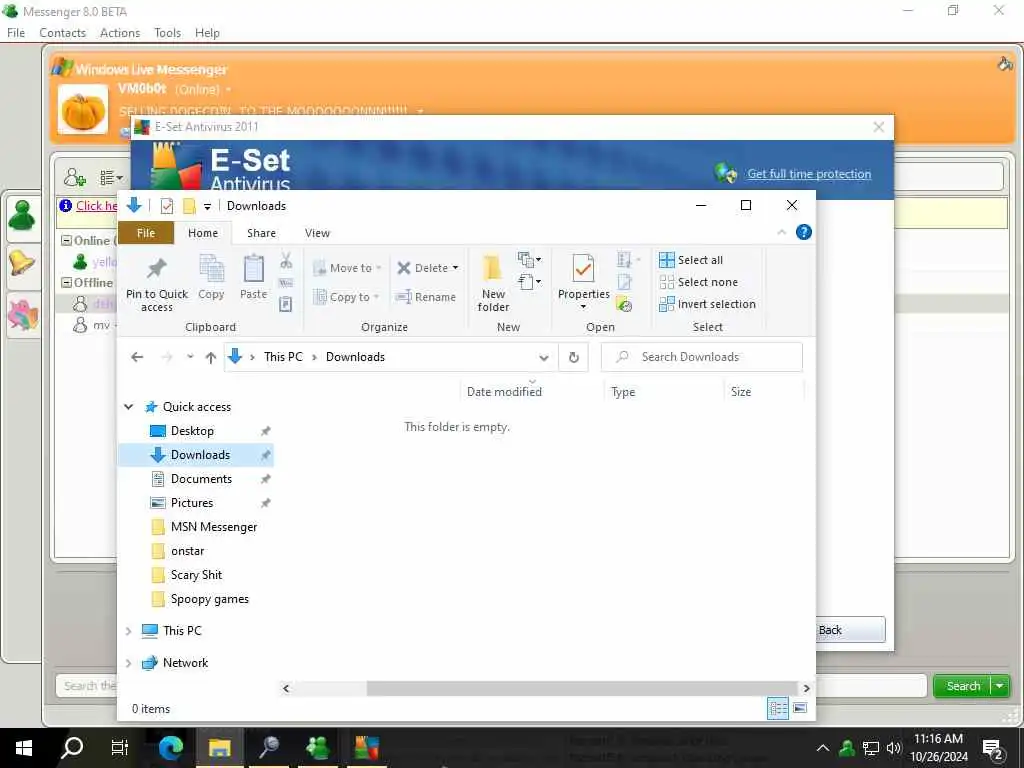Viewport: 1024px width, 768px height.
Task: Open the Actions menu in Messenger
Action: click(120, 33)
